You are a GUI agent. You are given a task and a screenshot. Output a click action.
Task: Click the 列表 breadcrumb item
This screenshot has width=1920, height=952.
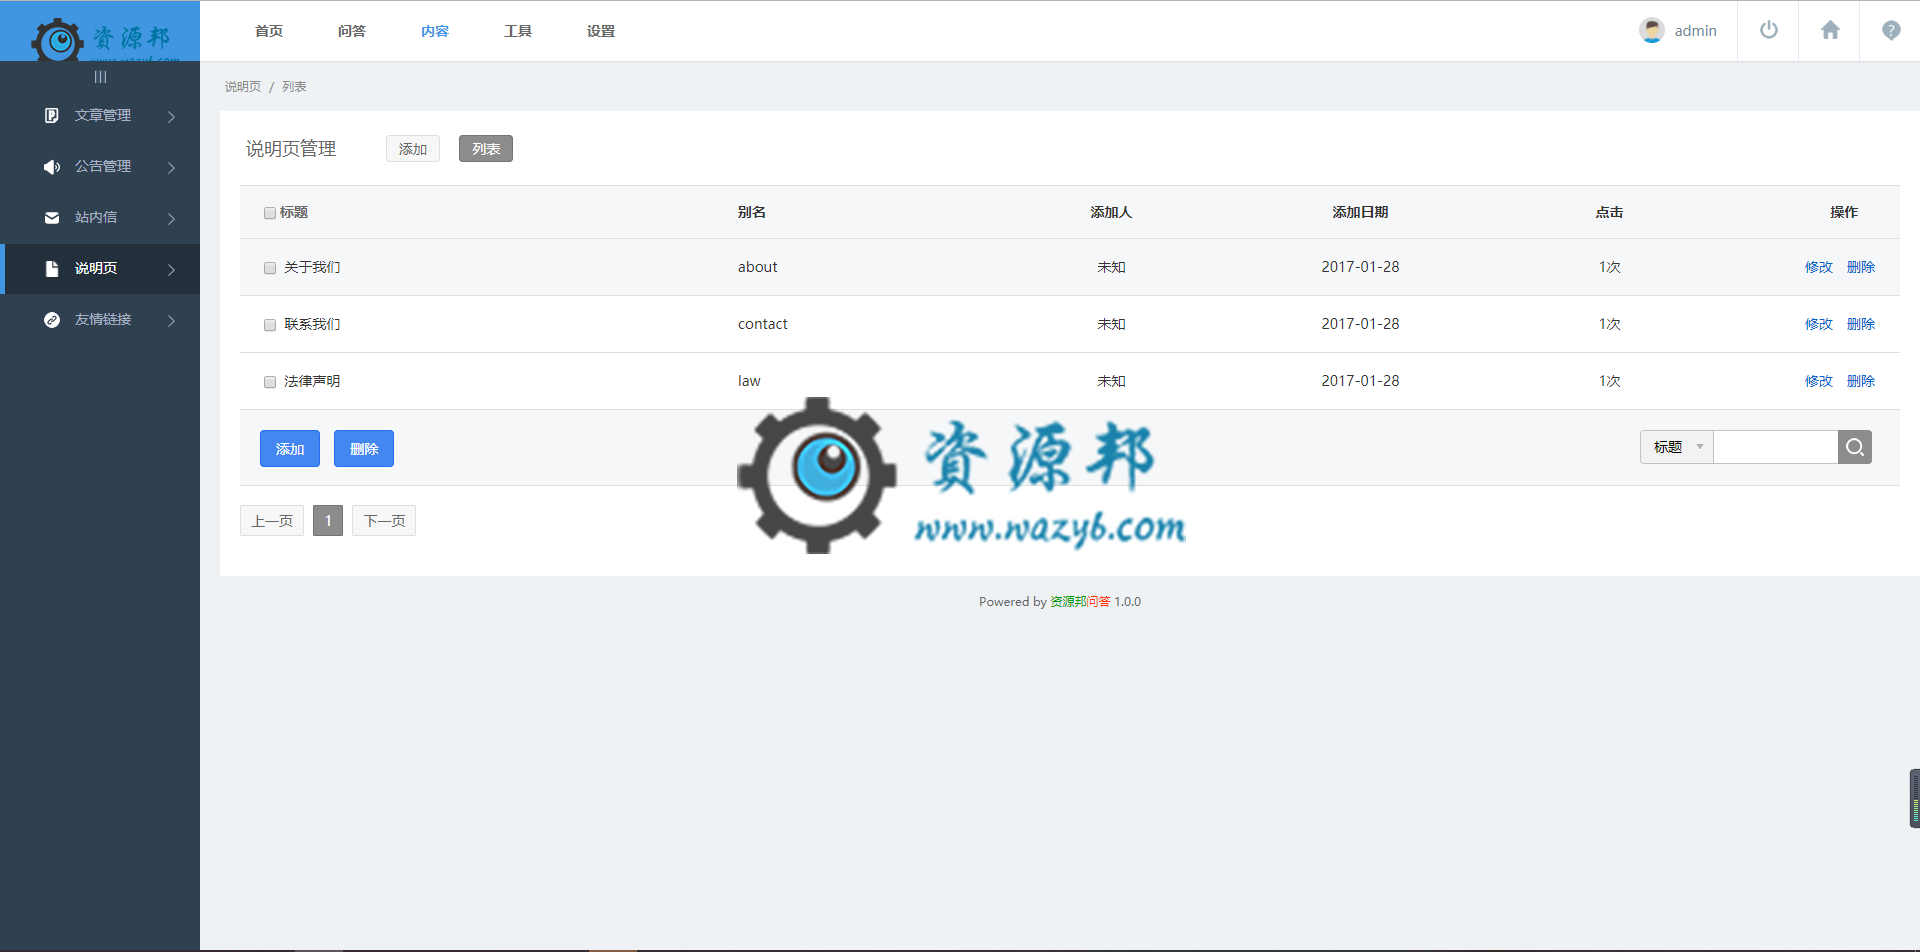pyautogui.click(x=294, y=87)
